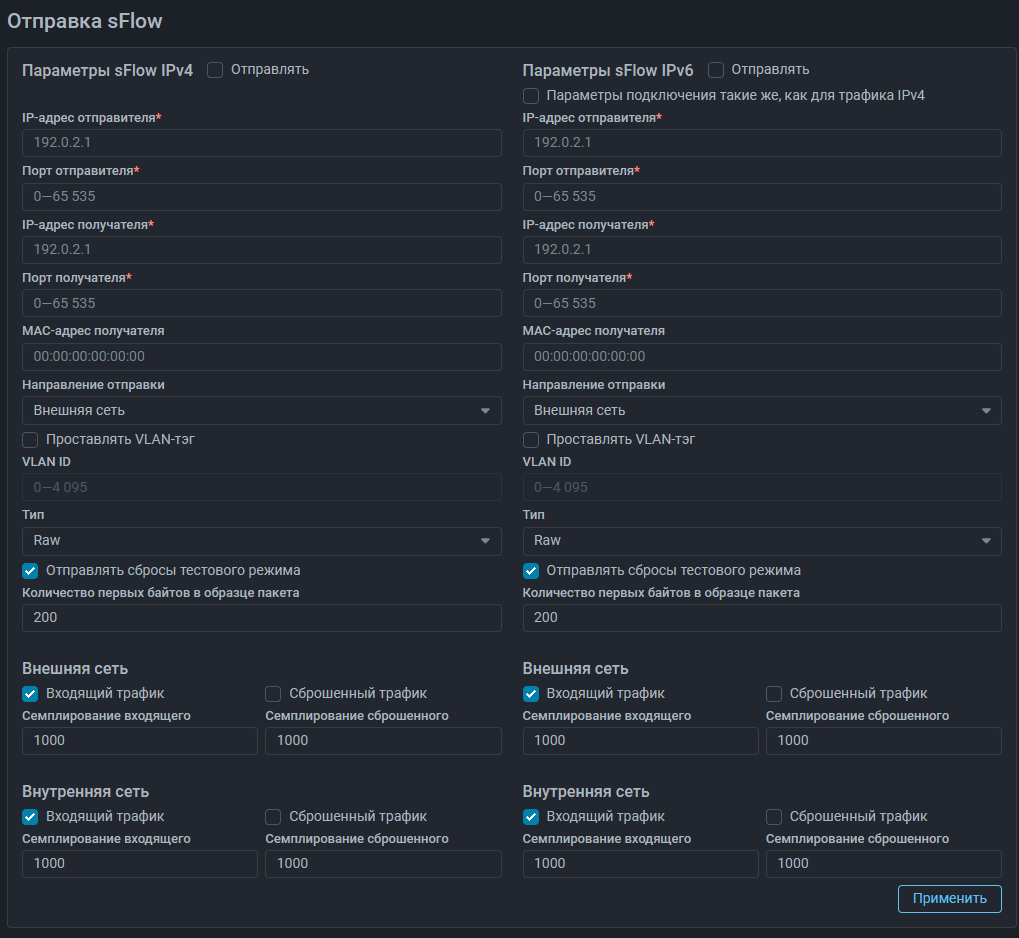The width and height of the screenshot is (1019, 938).
Task: Enable IPv4 external network 'Сброшенный трафик' checkbox
Action: point(273,694)
